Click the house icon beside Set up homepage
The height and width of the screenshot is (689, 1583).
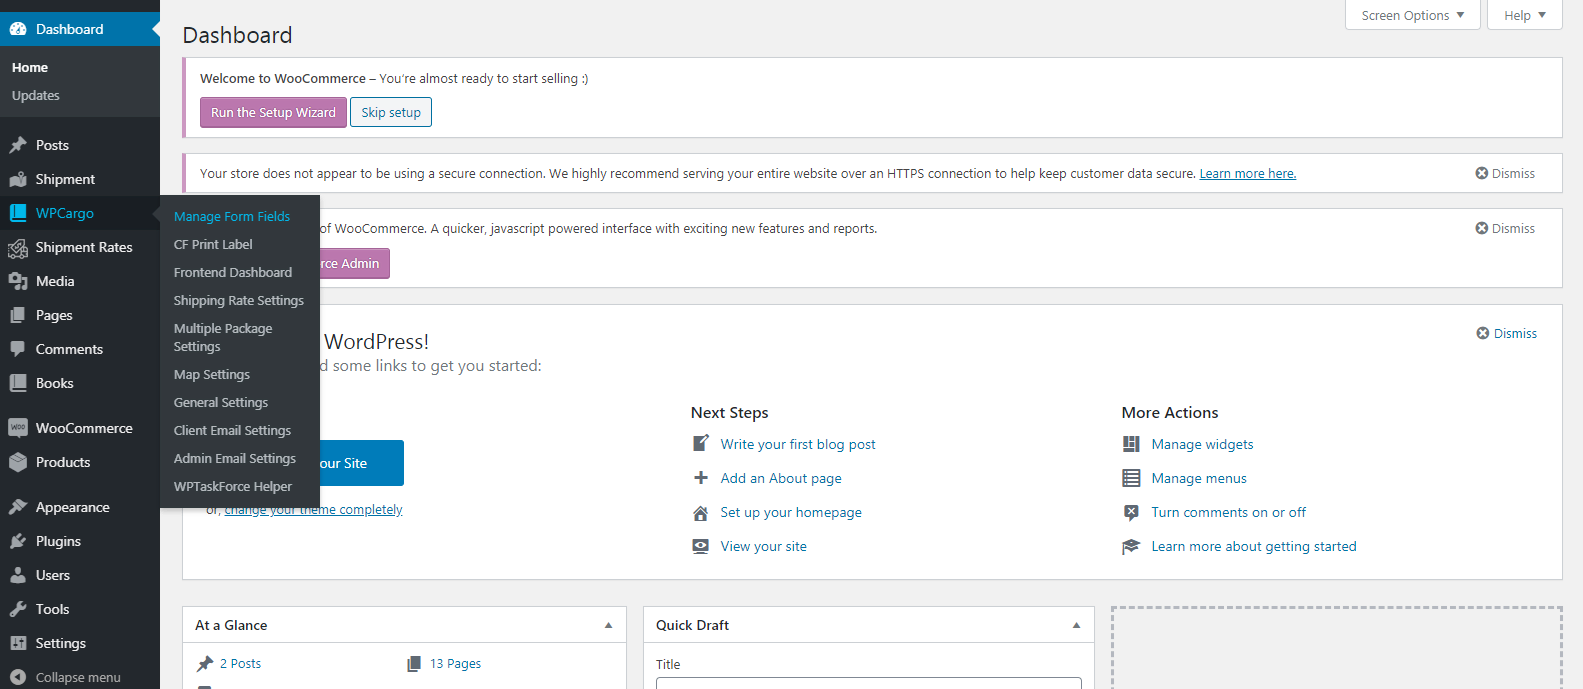[701, 513]
